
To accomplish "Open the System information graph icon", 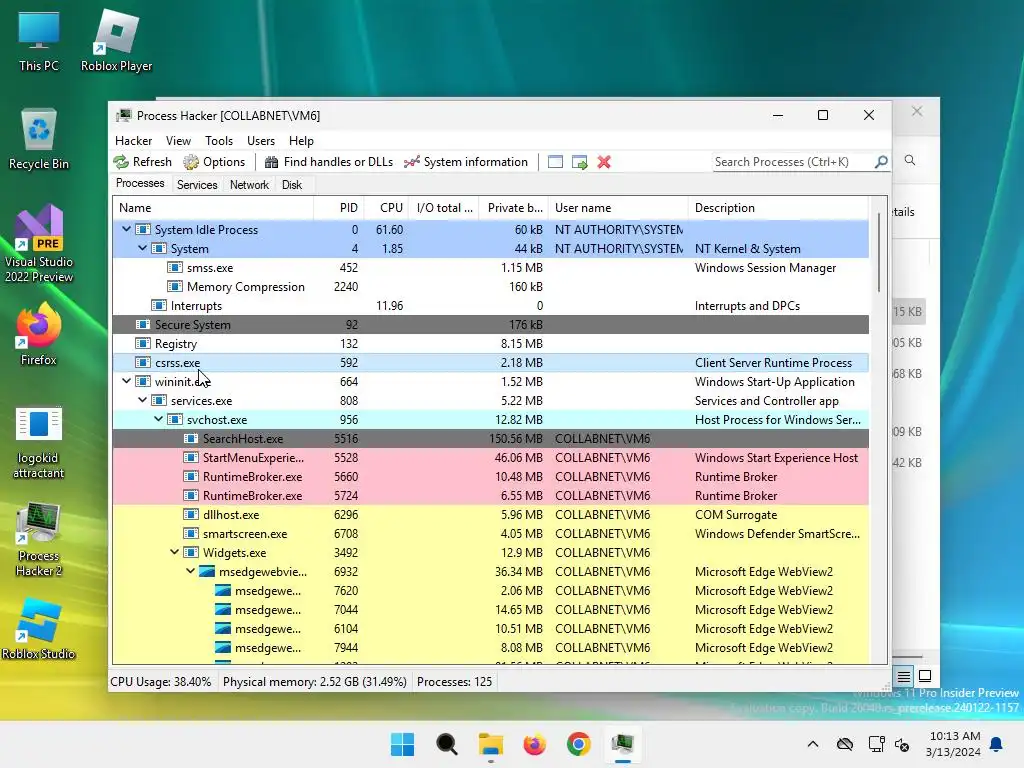I will 411,162.
